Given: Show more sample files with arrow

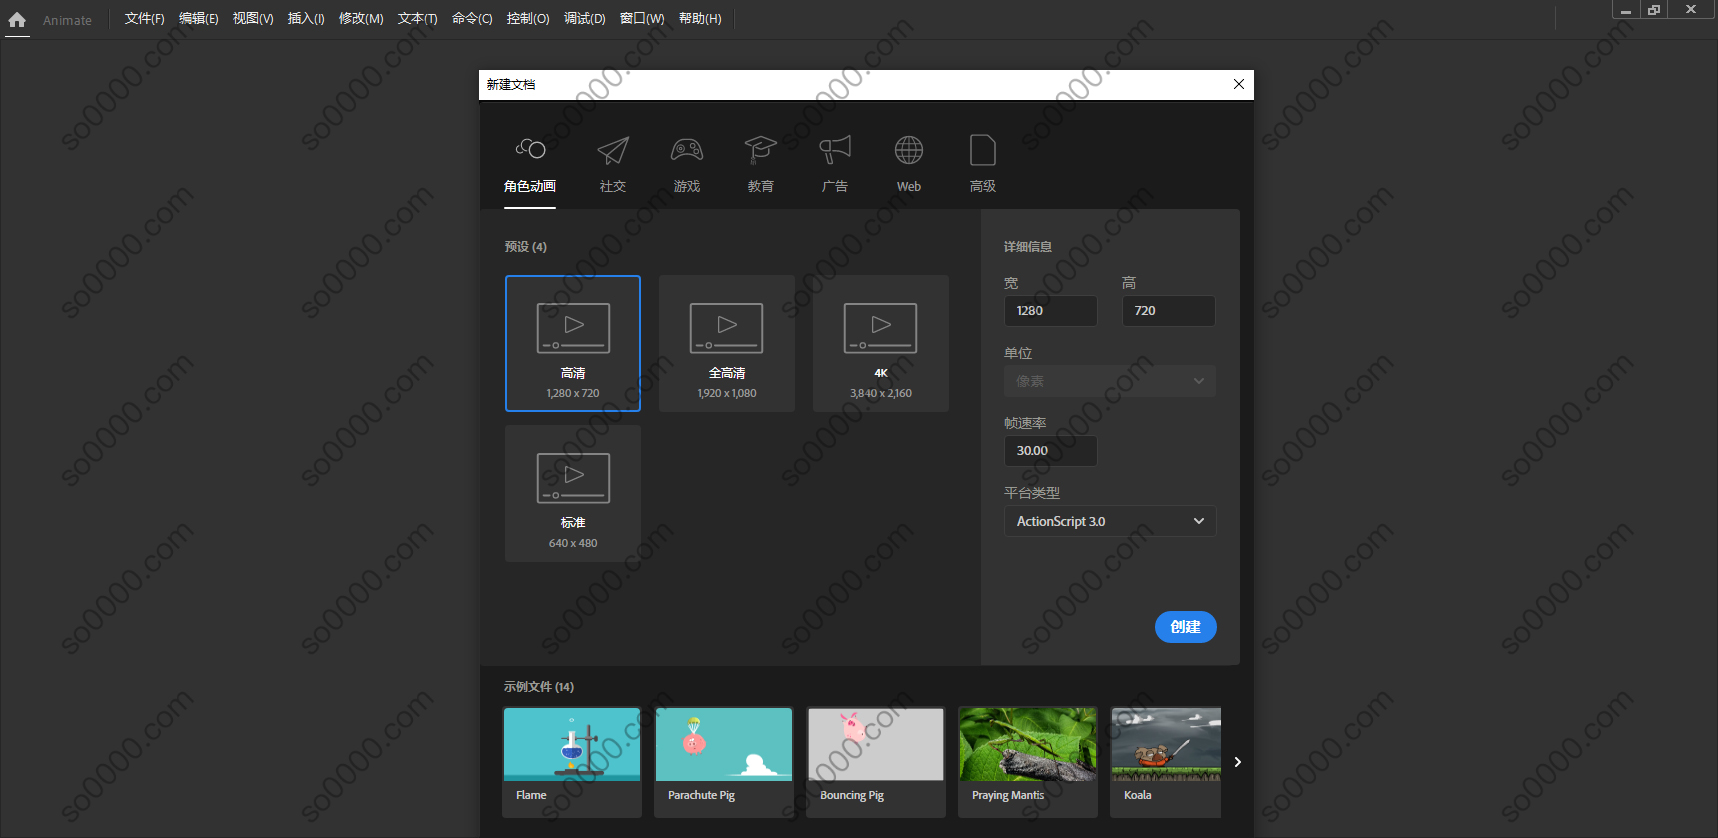Looking at the screenshot, I should coord(1237,762).
